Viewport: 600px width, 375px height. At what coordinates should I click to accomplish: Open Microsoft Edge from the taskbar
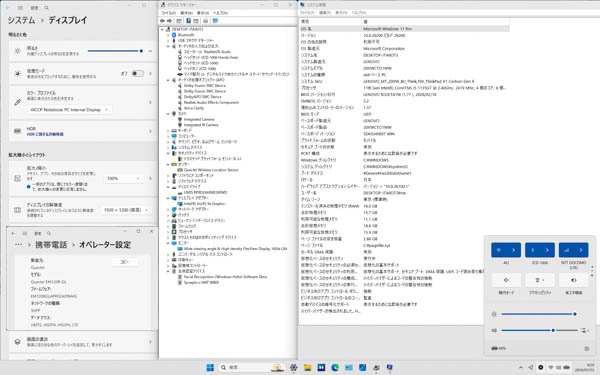pos(335,367)
